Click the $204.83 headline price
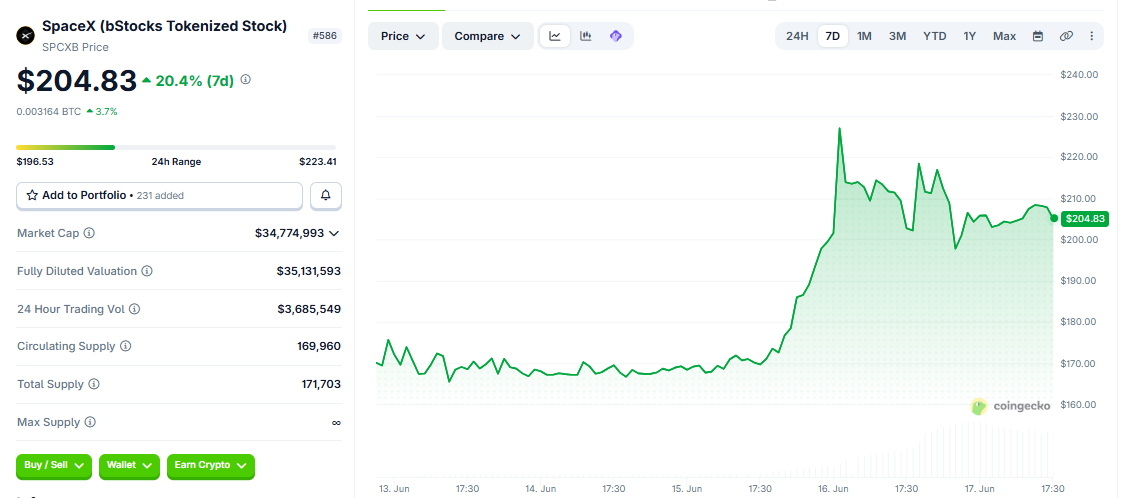1124x498 pixels. (77, 81)
